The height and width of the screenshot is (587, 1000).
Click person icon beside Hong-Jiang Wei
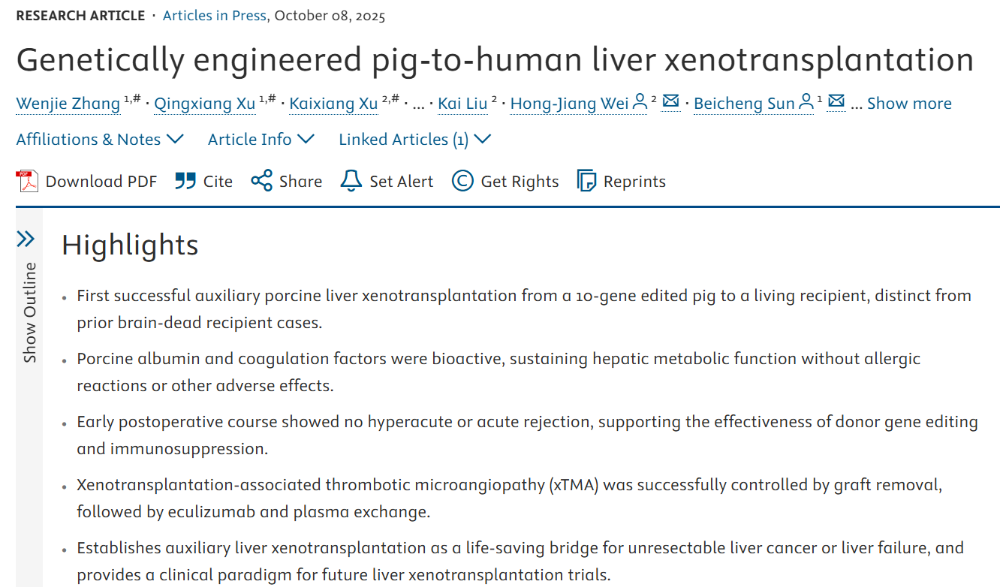640,103
